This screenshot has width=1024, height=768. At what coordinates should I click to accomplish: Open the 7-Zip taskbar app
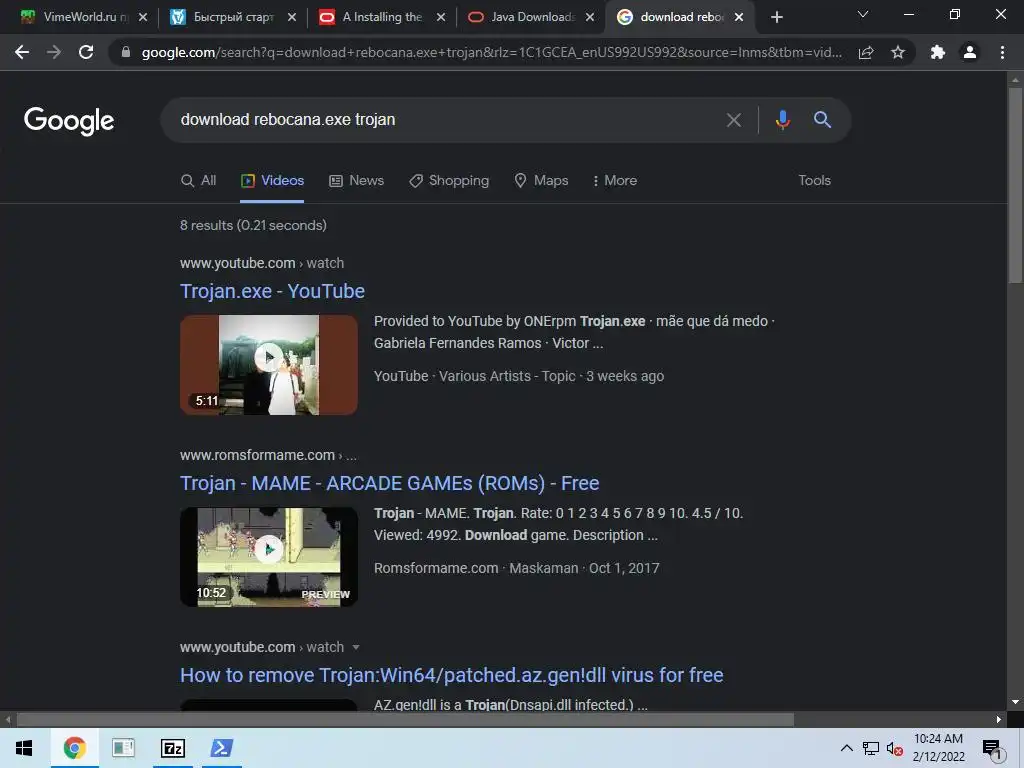173,748
